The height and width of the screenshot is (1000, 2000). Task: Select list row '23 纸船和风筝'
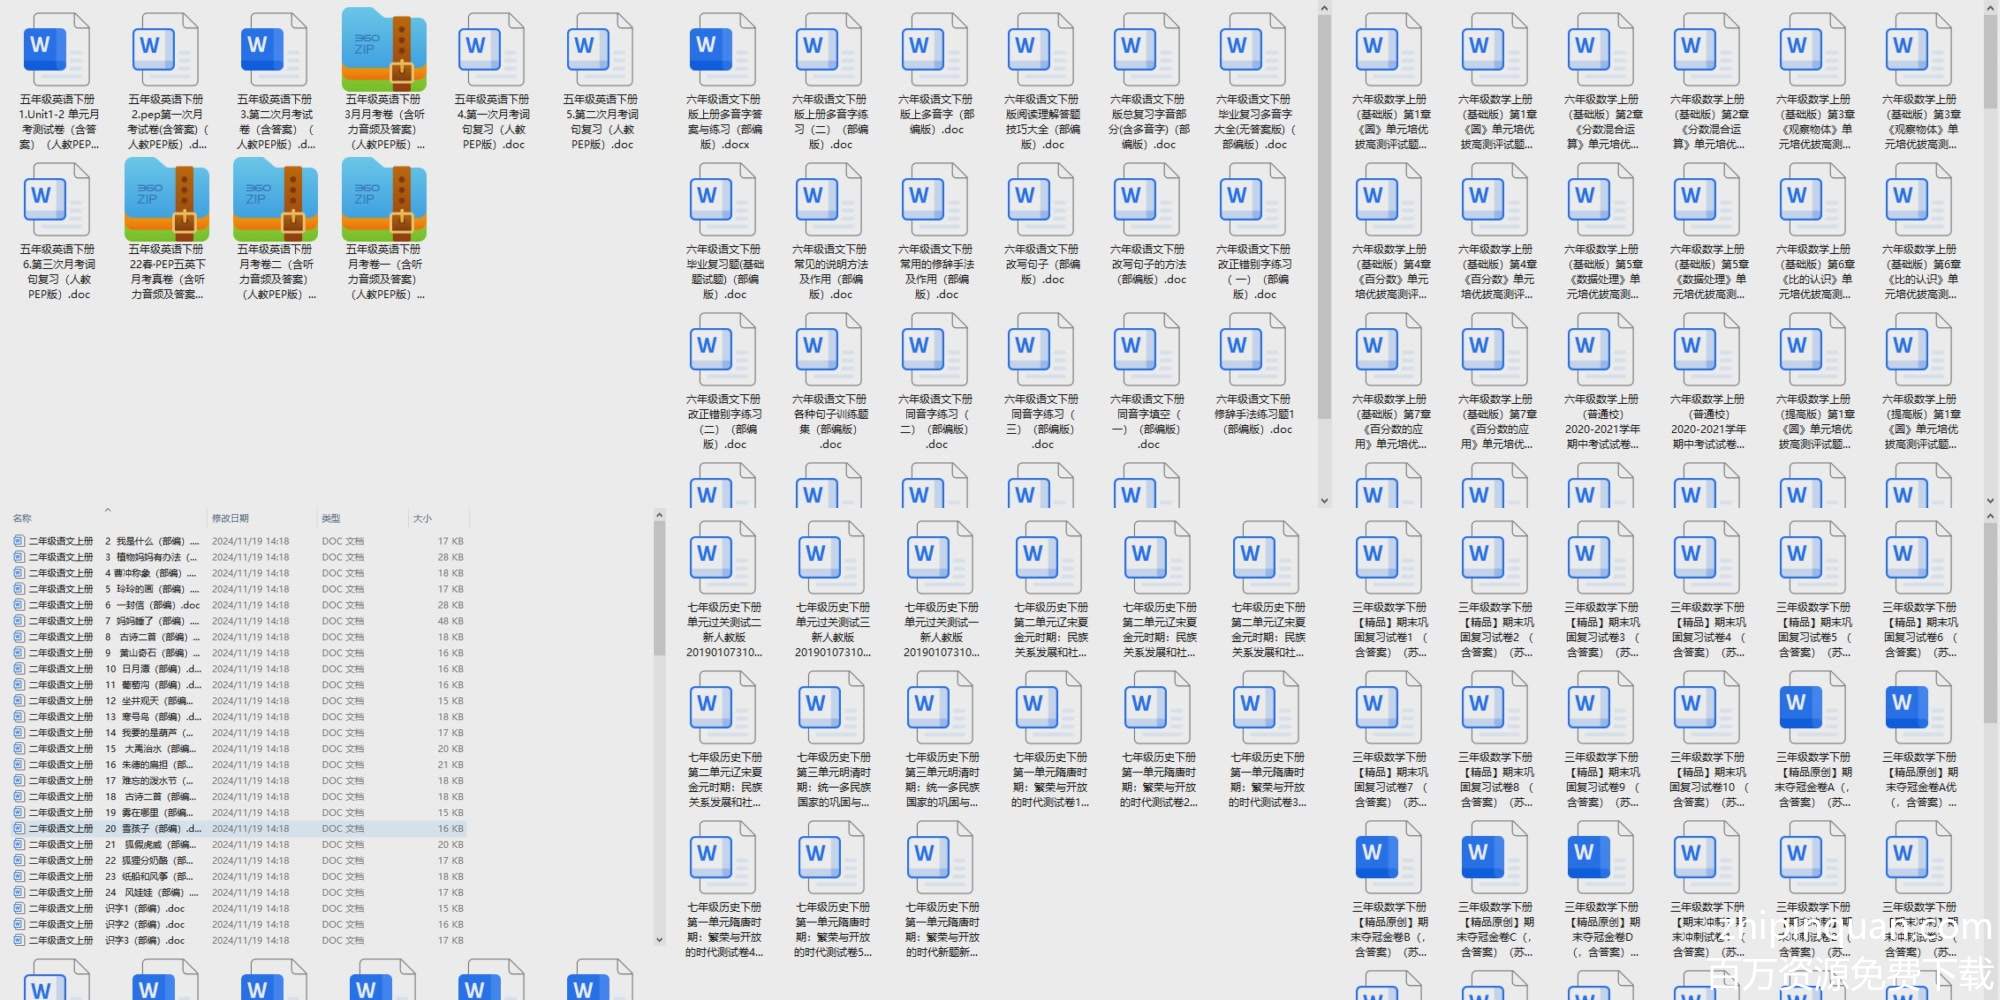click(238, 877)
